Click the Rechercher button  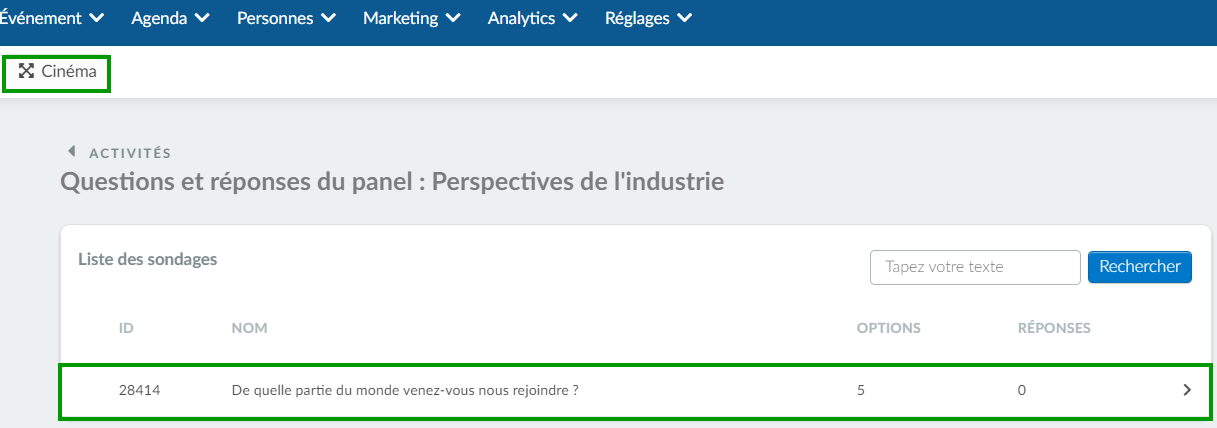point(1140,267)
